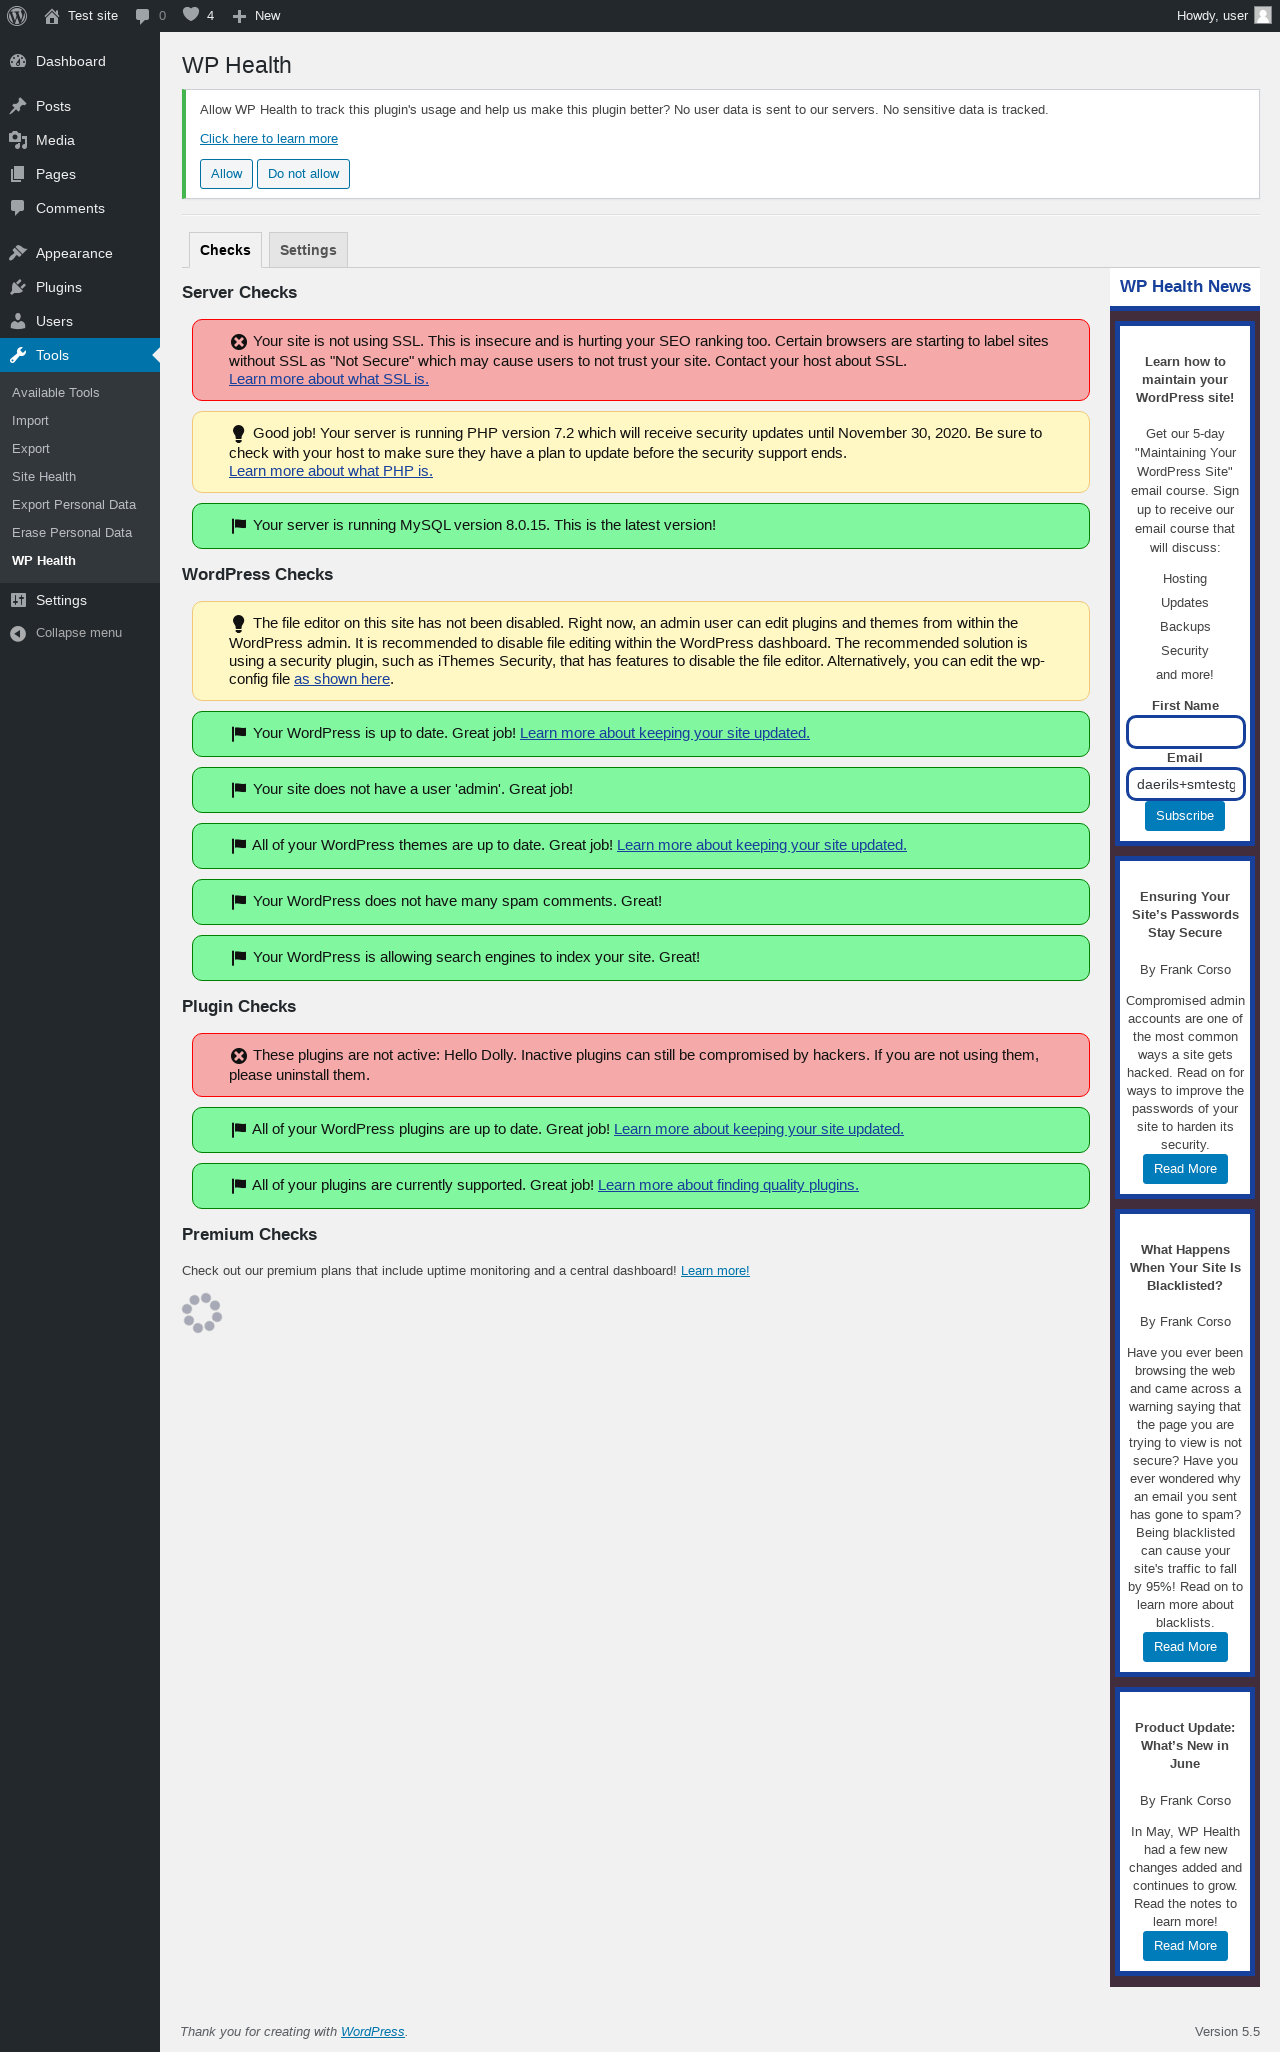The height and width of the screenshot is (2052, 1280).
Task: Open Import submenu item
Action: point(30,421)
